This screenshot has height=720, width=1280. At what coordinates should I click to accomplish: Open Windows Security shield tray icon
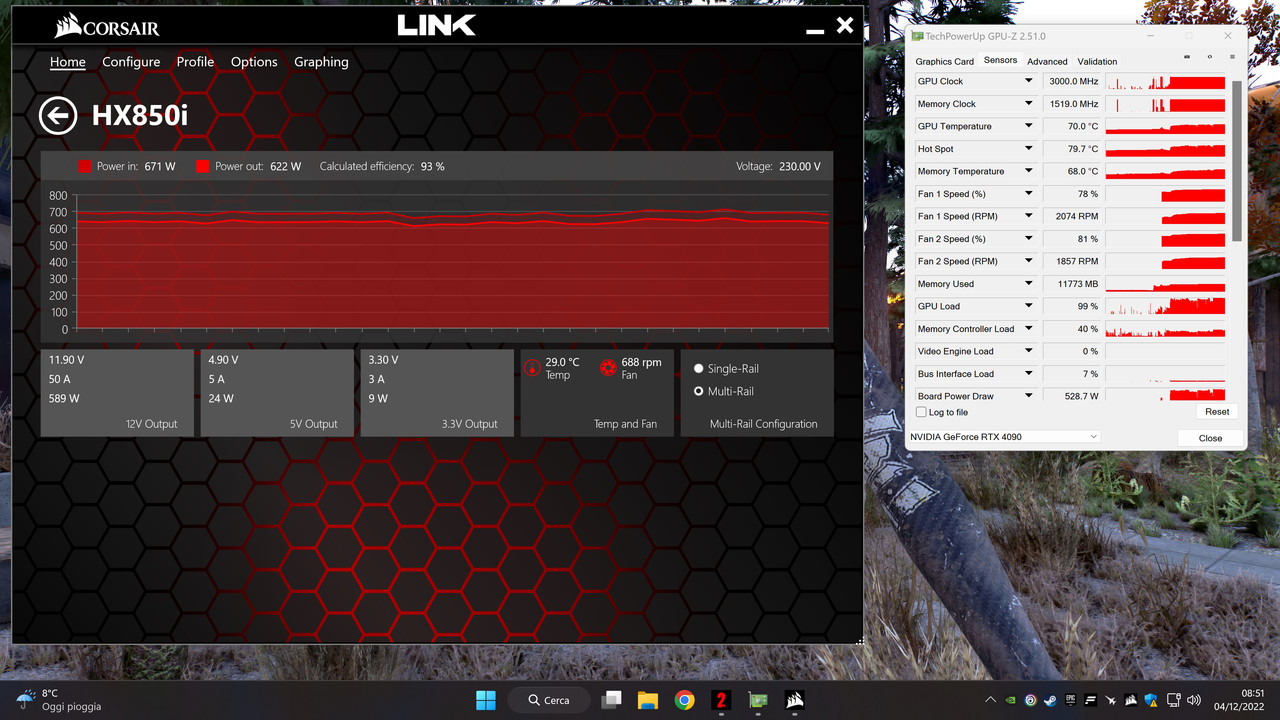point(1151,700)
